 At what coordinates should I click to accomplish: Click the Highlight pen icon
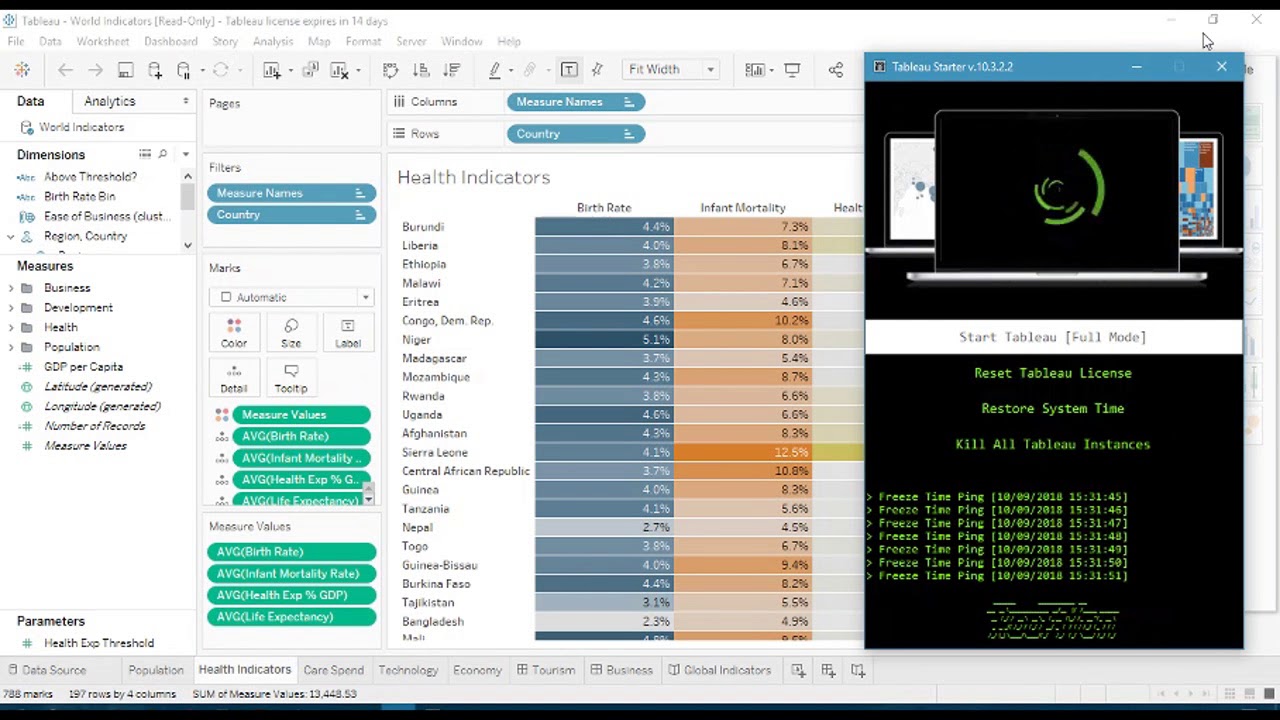(495, 70)
